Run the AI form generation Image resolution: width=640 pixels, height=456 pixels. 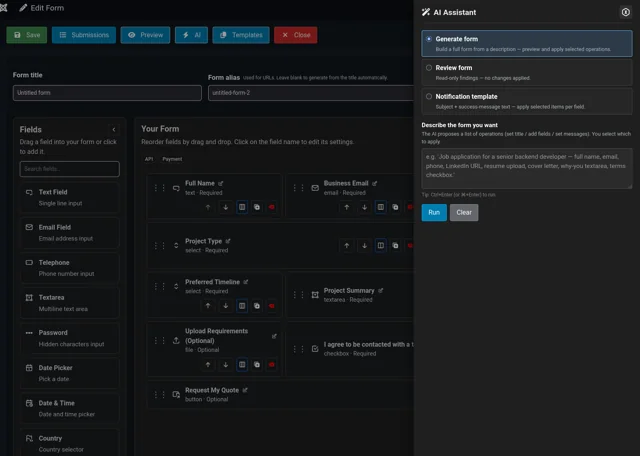point(434,213)
